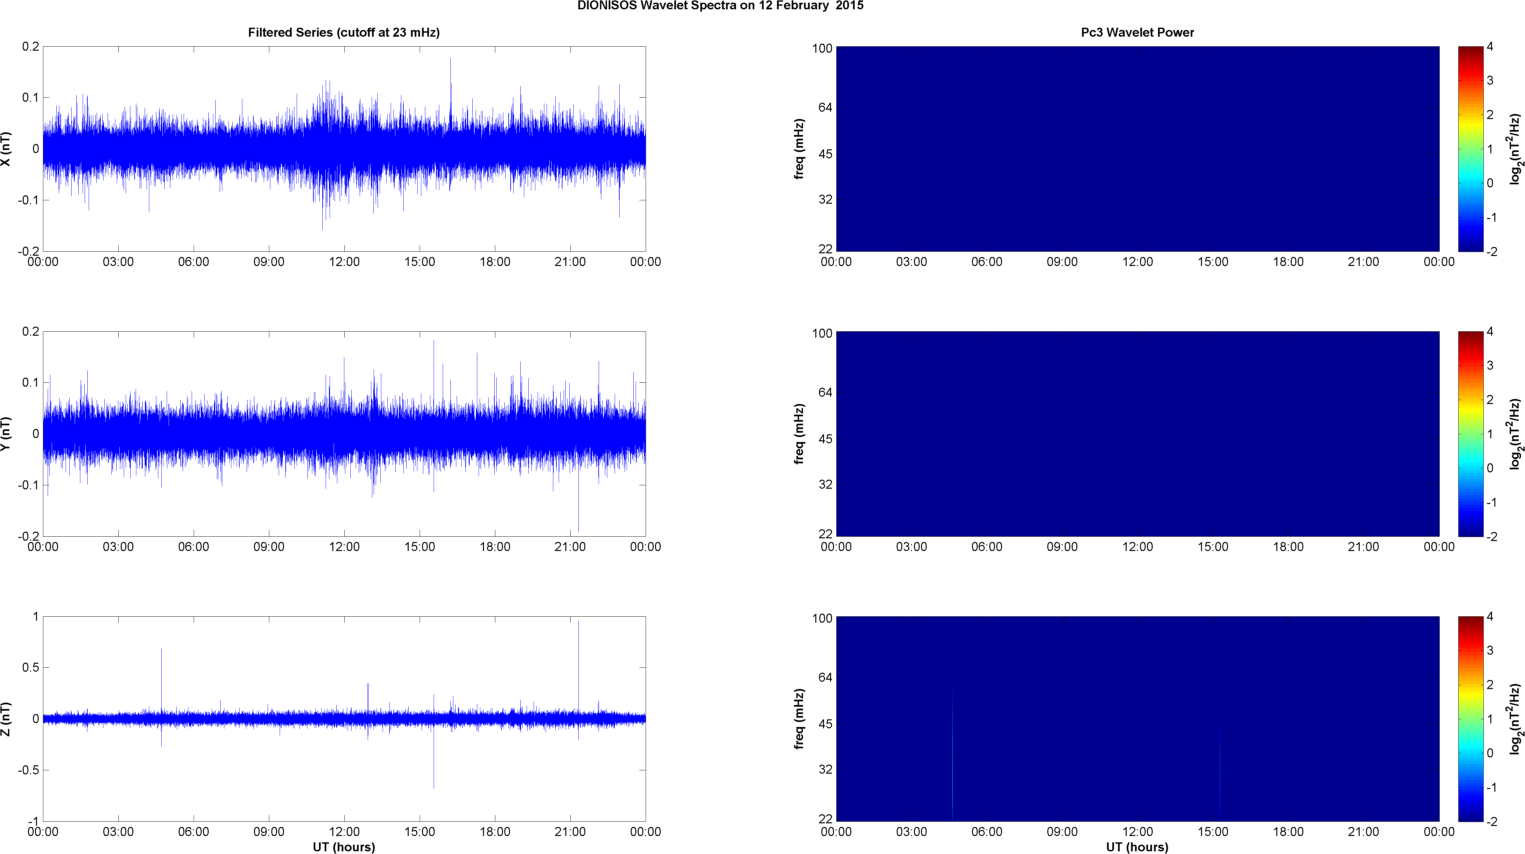Image resolution: width=1525 pixels, height=854 pixels.
Task: Select the DIONISOS Wavelet Spectra figure title
Action: [x=720, y=6]
